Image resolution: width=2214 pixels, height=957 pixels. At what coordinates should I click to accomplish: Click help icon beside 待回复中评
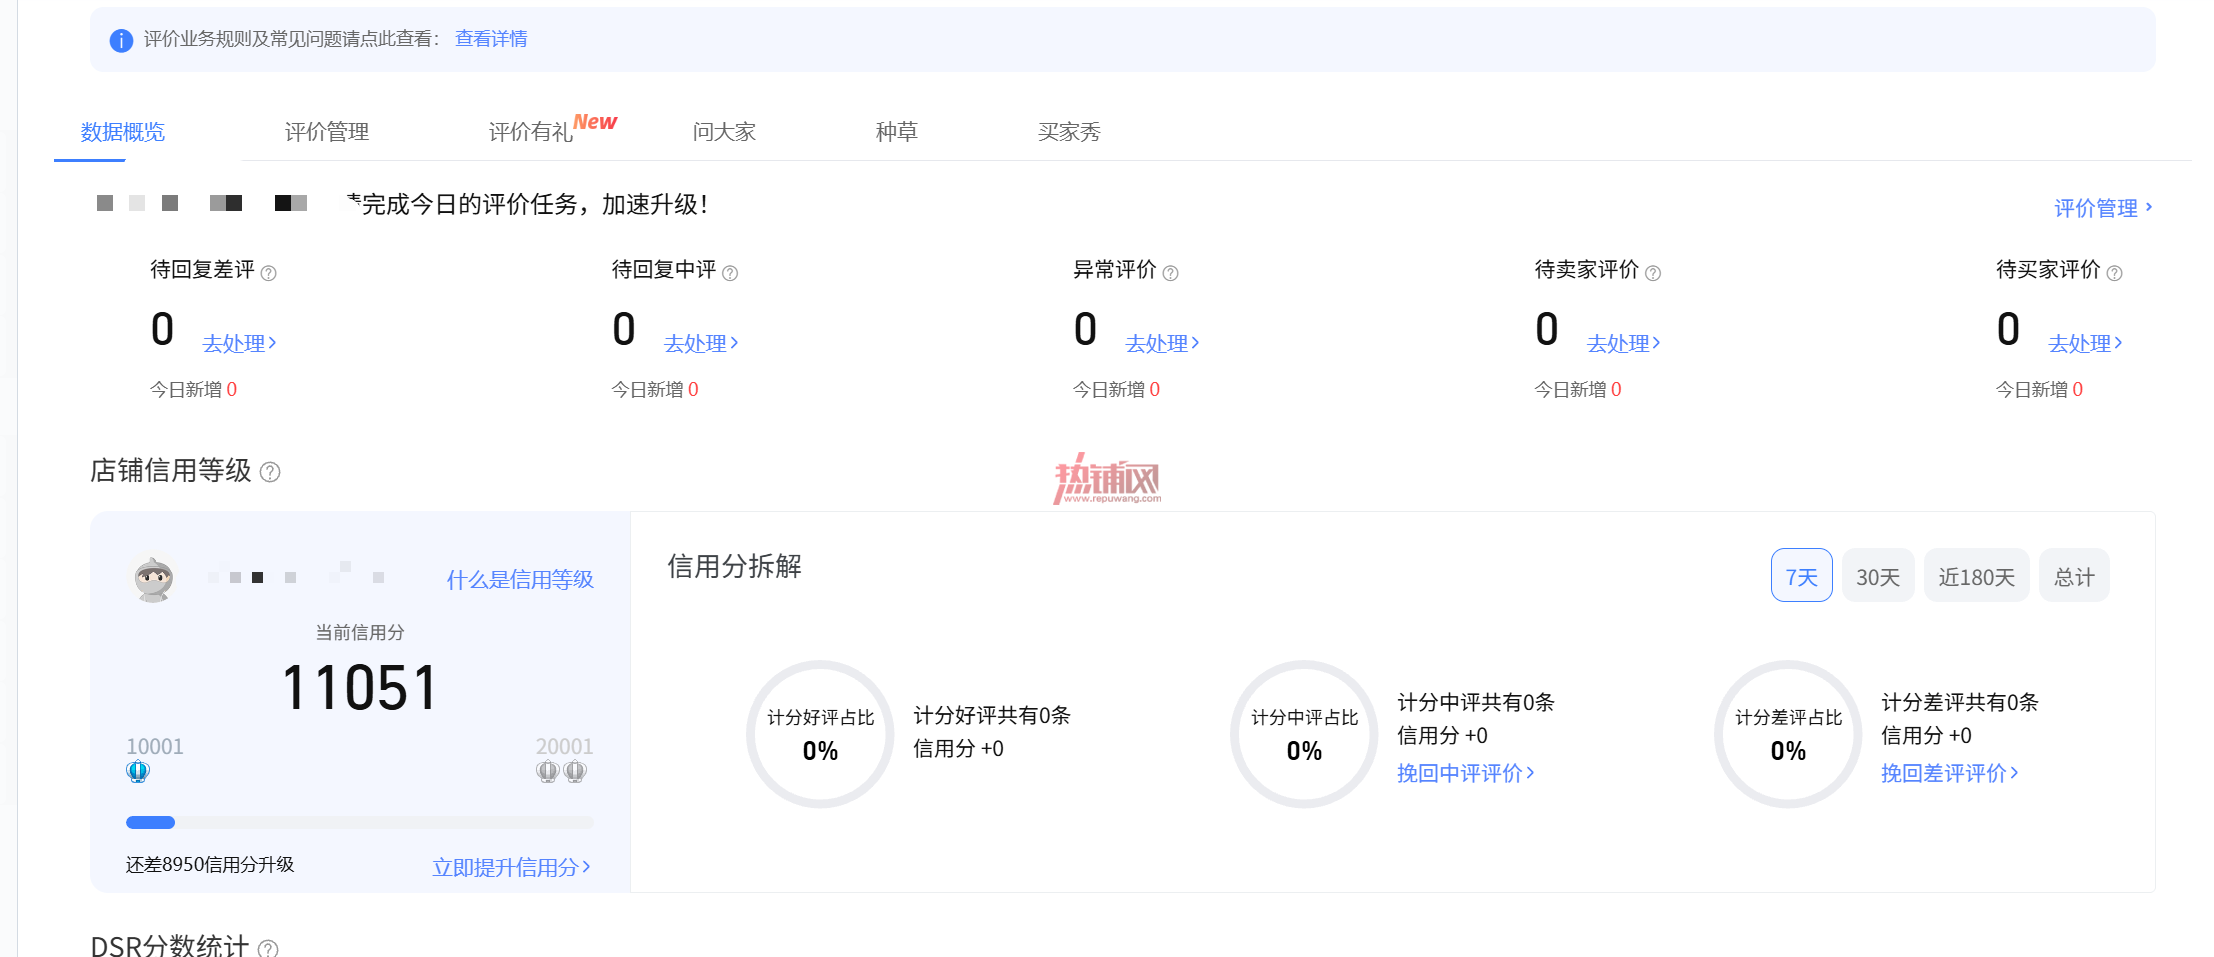730,272
